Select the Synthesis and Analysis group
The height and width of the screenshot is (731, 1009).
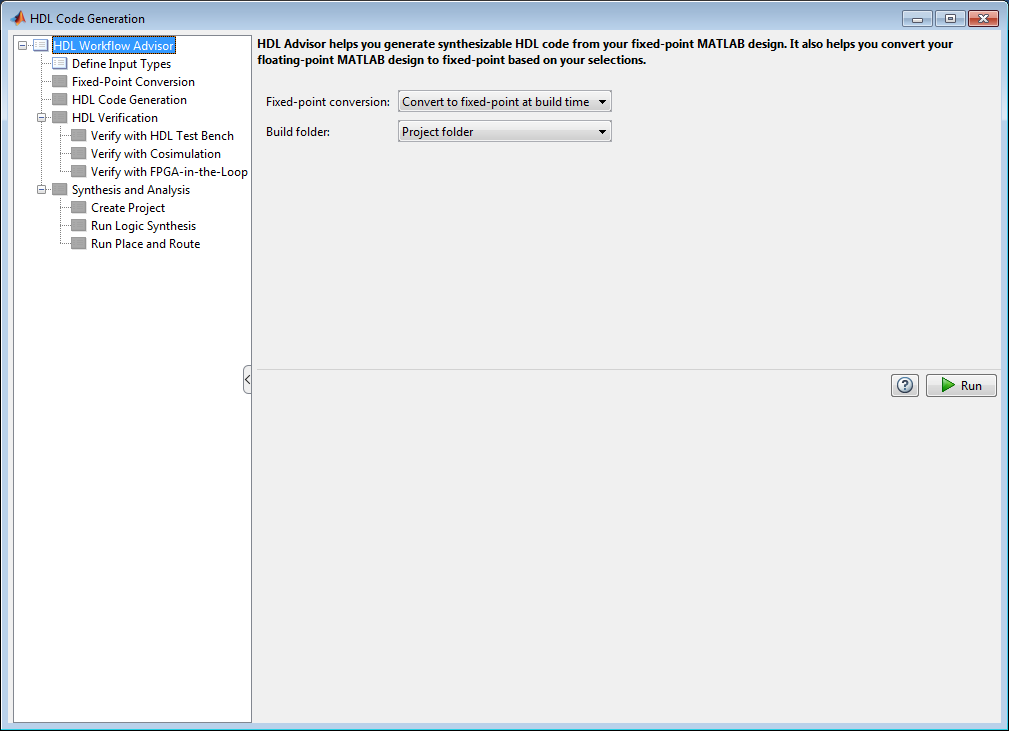131,190
